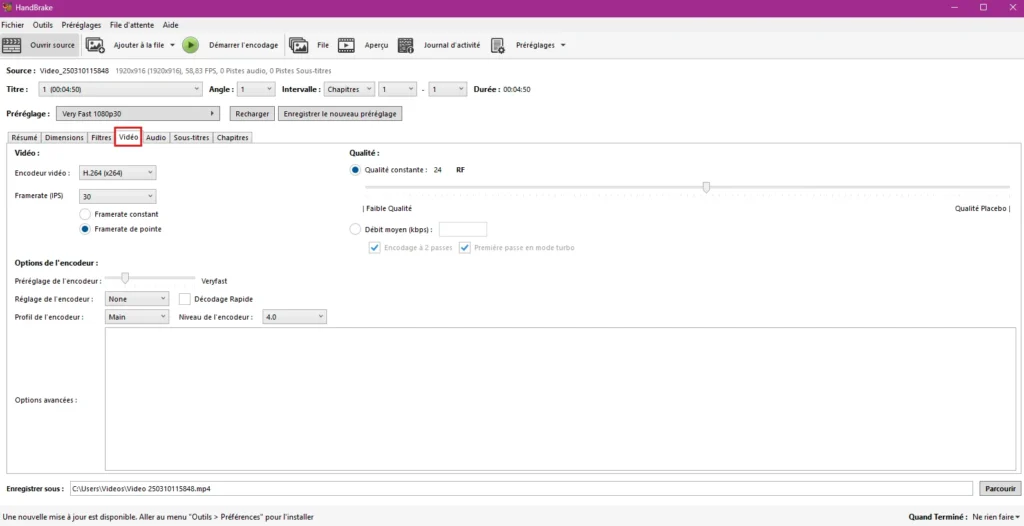Image resolution: width=1024 pixels, height=526 pixels.
Task: Switch to the Chapitres tab
Action: tap(232, 138)
